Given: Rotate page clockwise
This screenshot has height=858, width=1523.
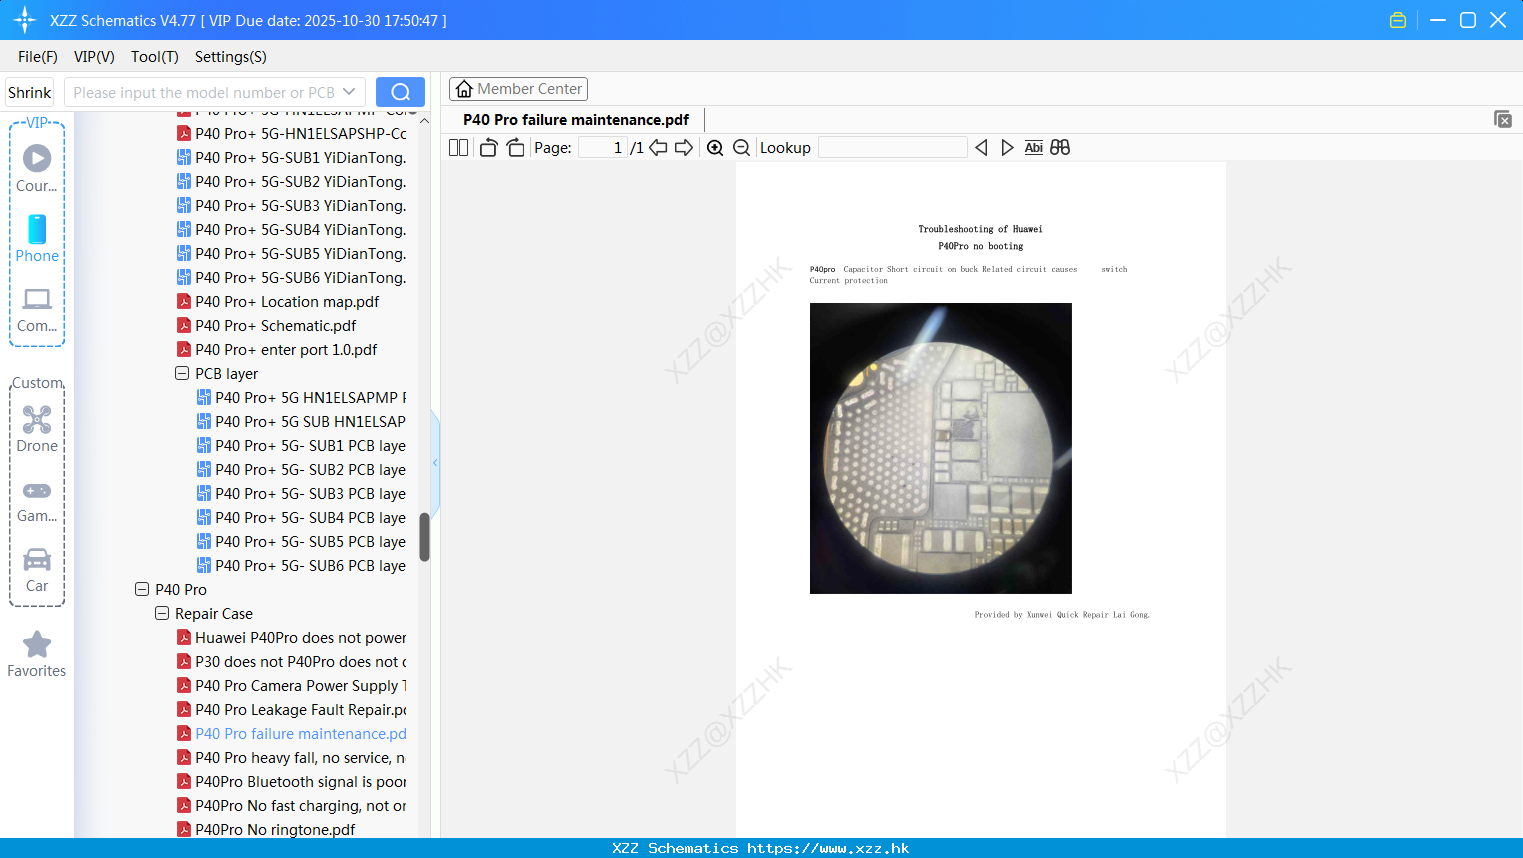Looking at the screenshot, I should pos(515,148).
